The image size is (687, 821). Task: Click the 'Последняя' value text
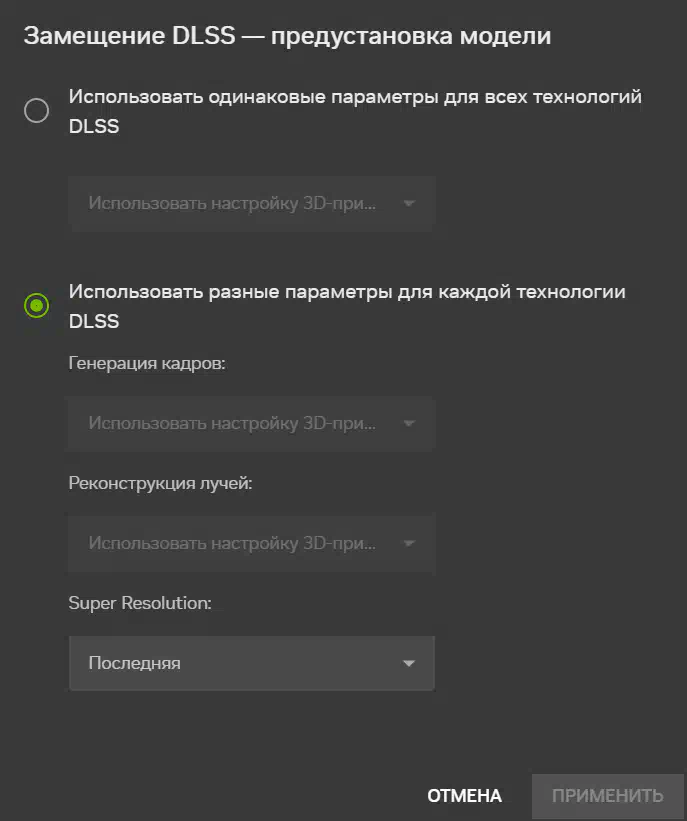135,663
